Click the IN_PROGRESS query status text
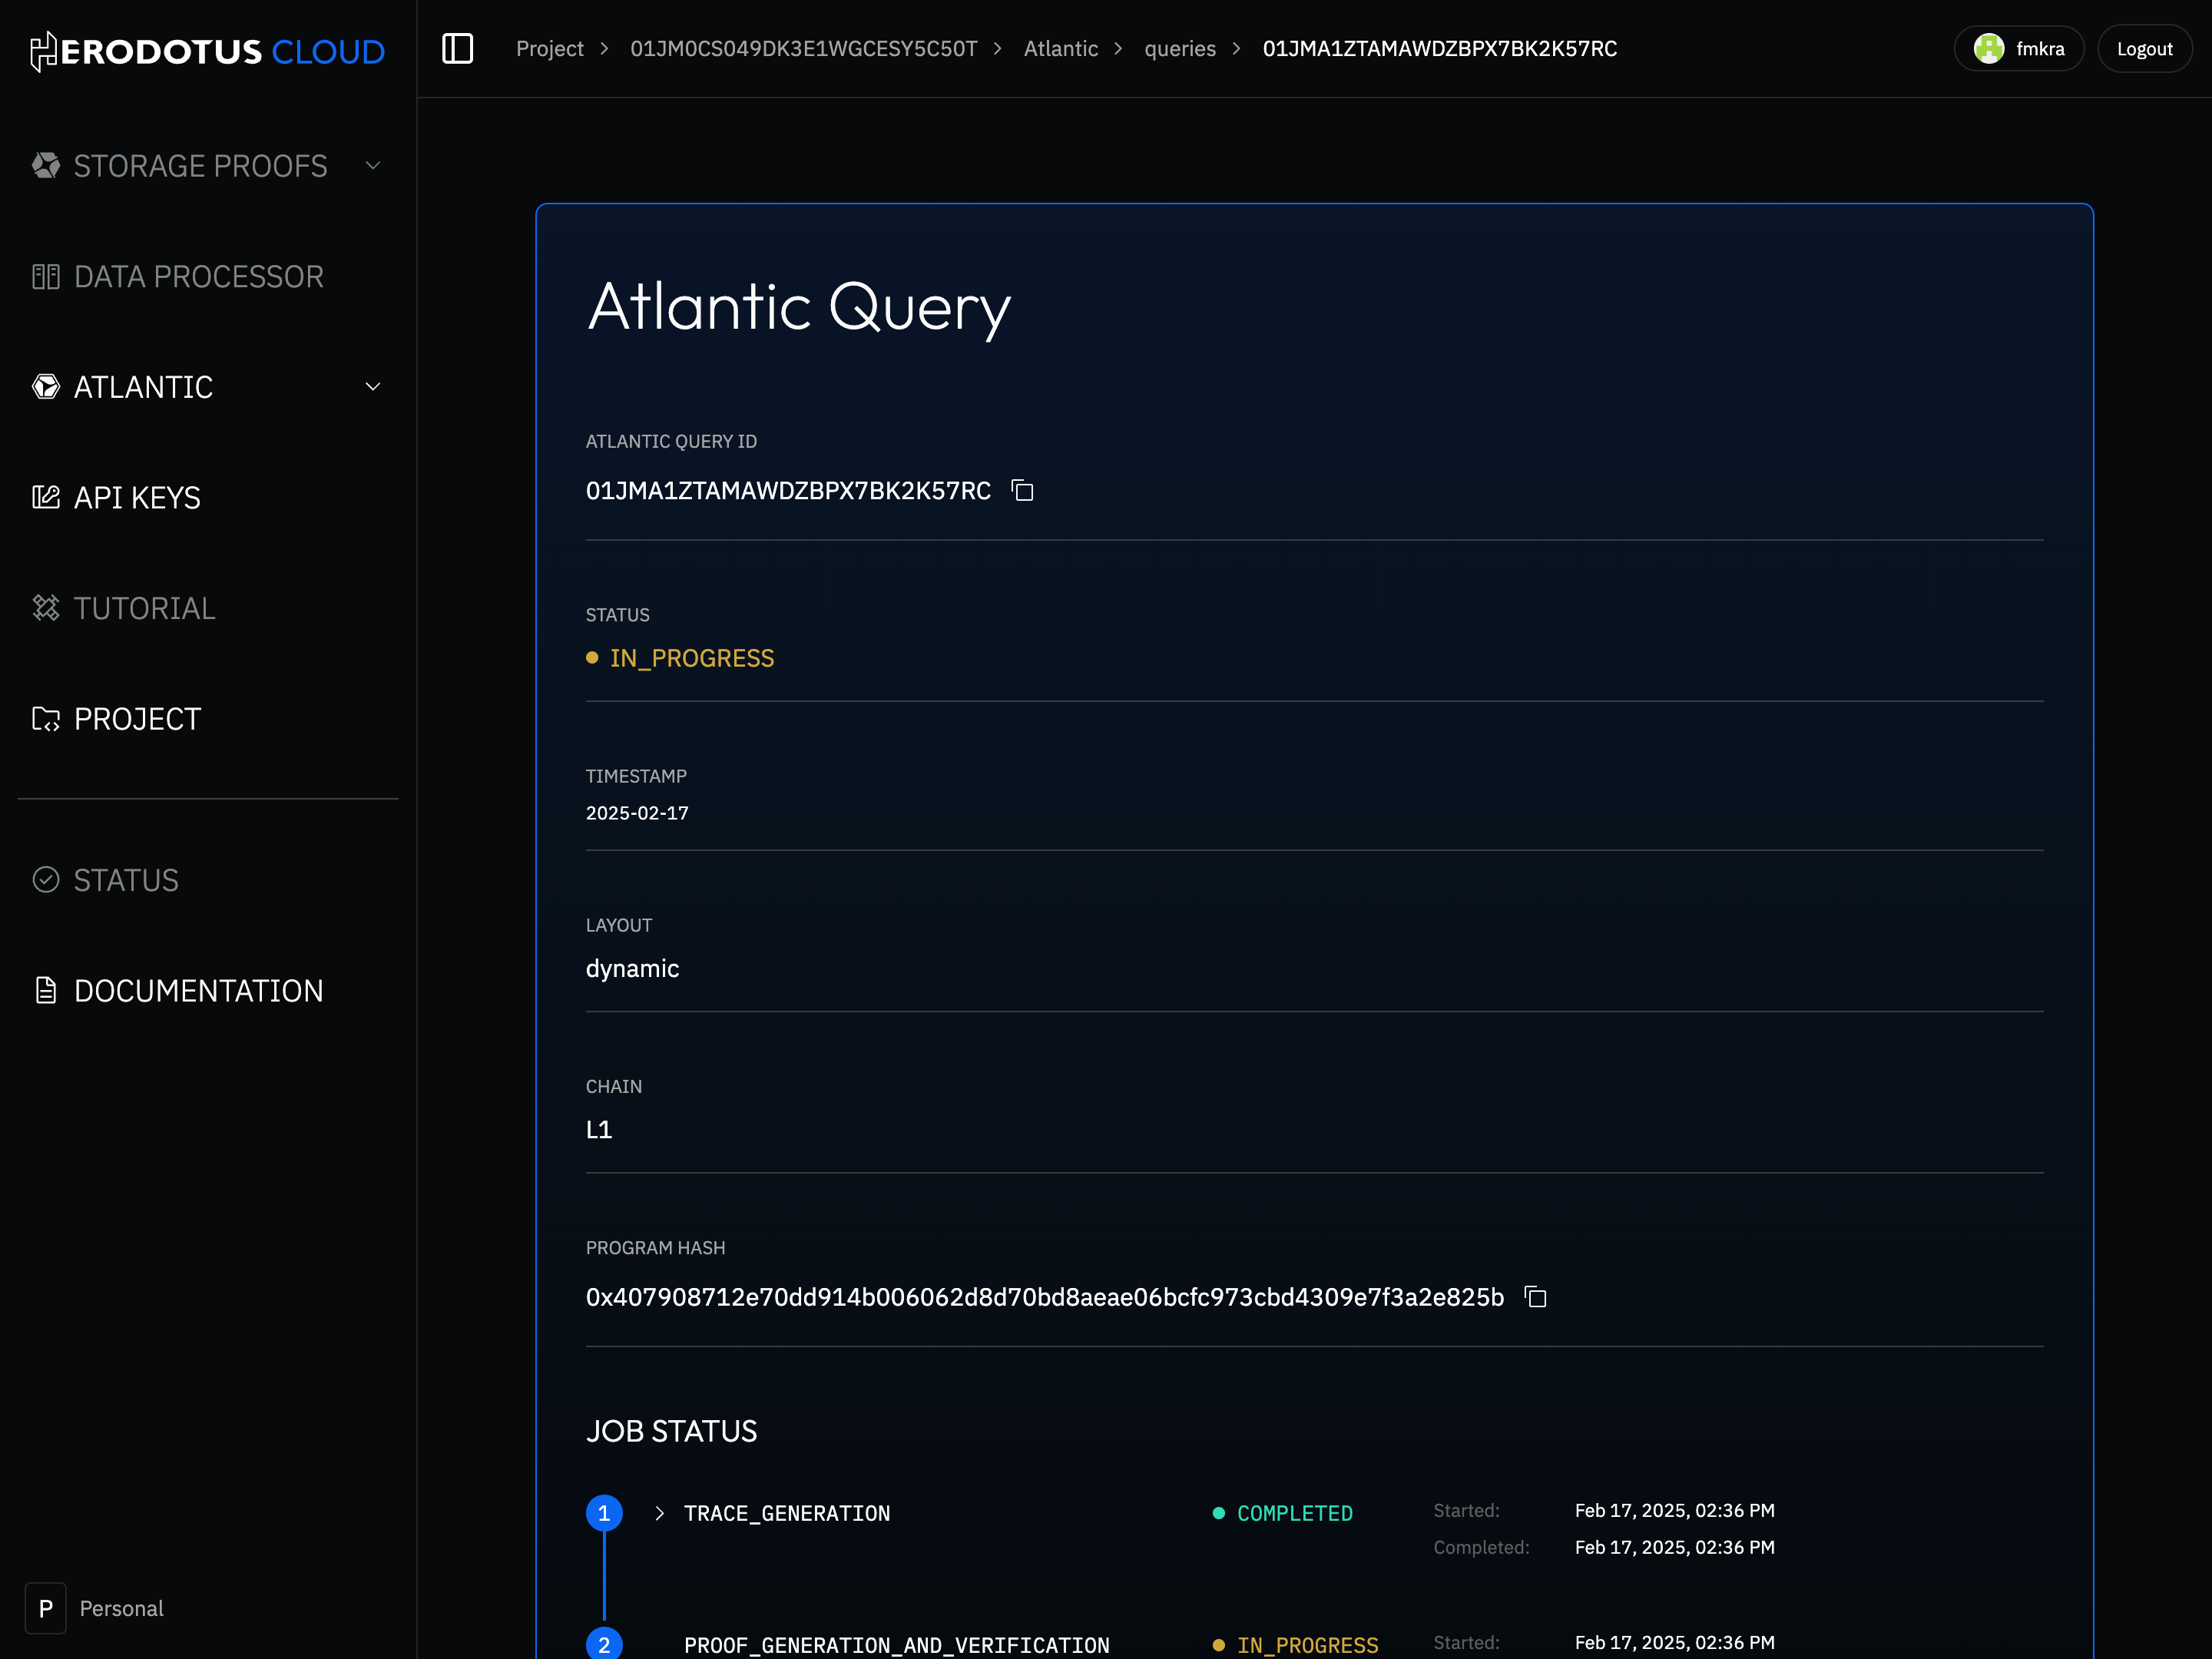This screenshot has width=2212, height=1659. 692,658
